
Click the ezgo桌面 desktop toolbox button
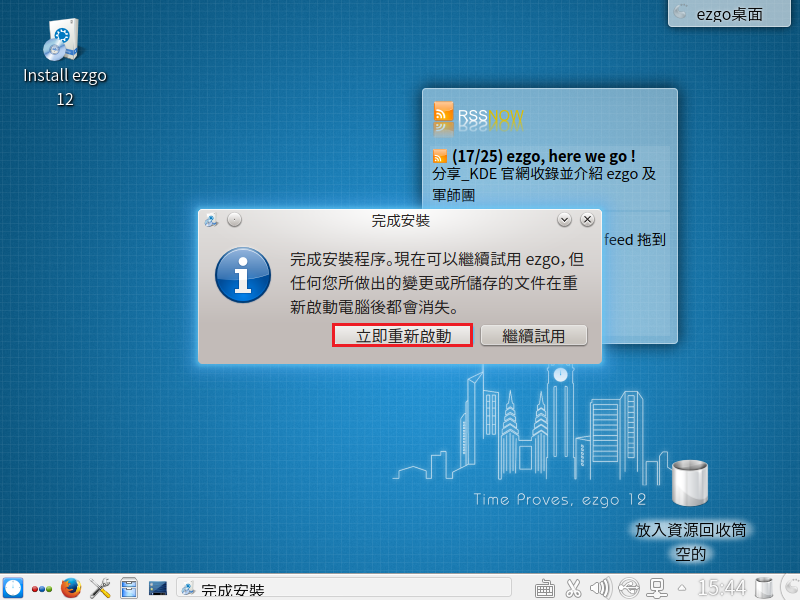pos(729,13)
